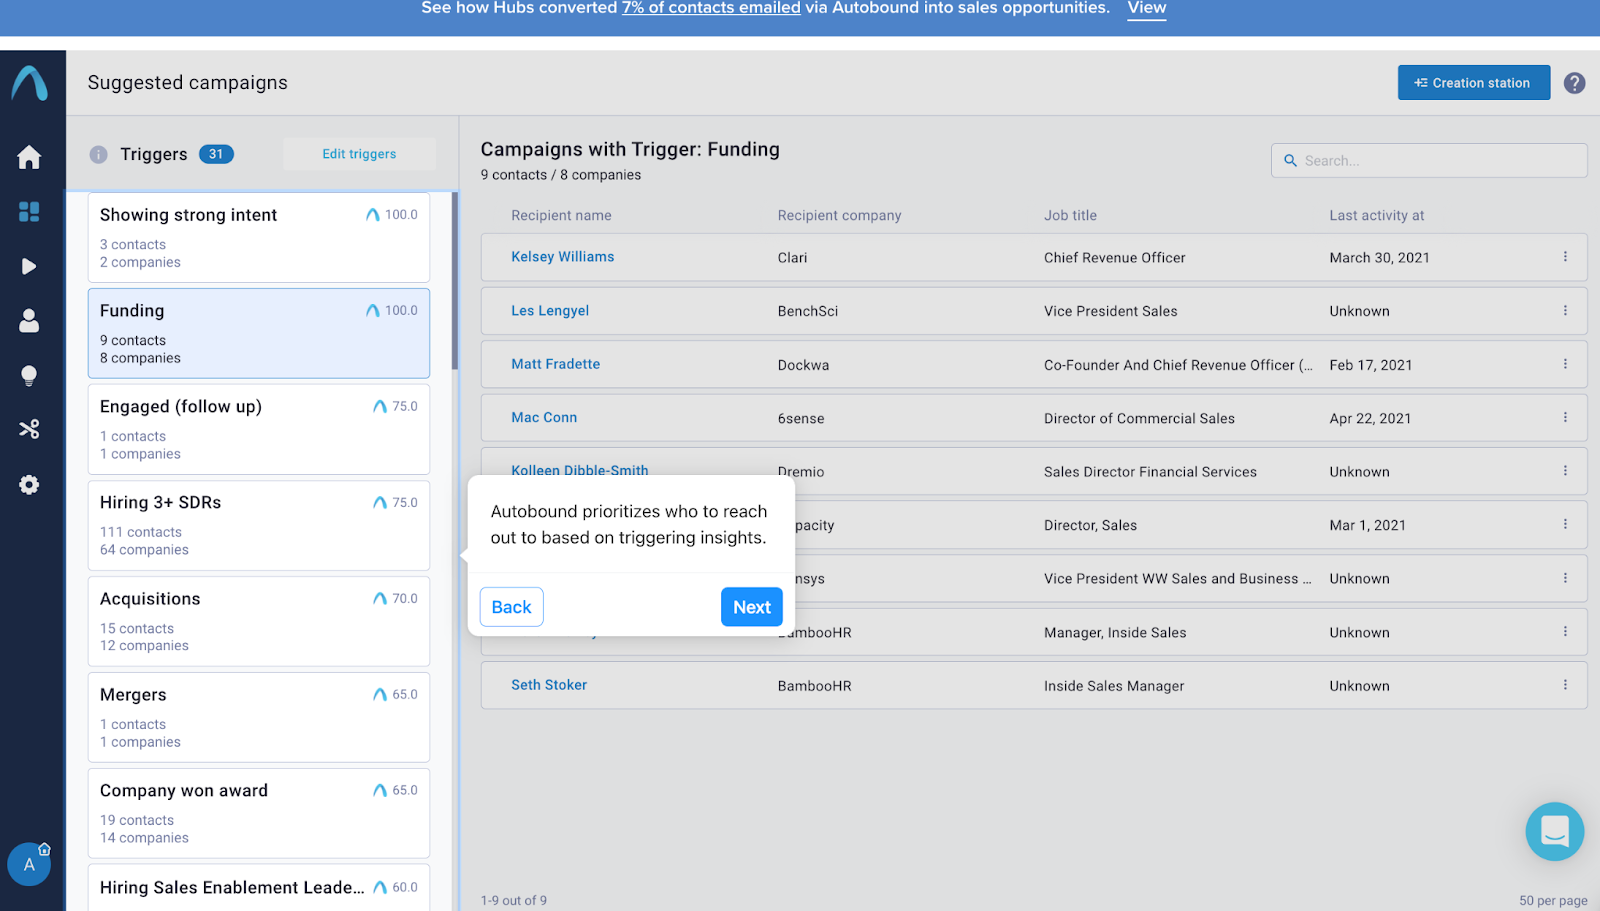
Task: Go to the Home page icon
Action: pyautogui.click(x=29, y=157)
